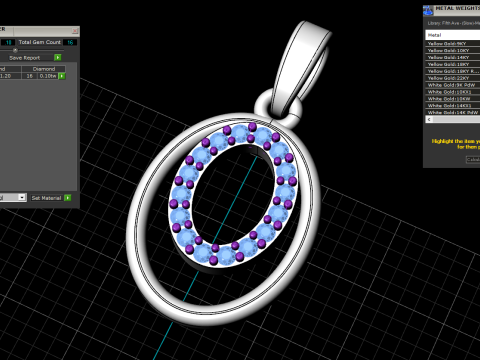
Task: Select White Gold 10KW entry
Action: 453,99
